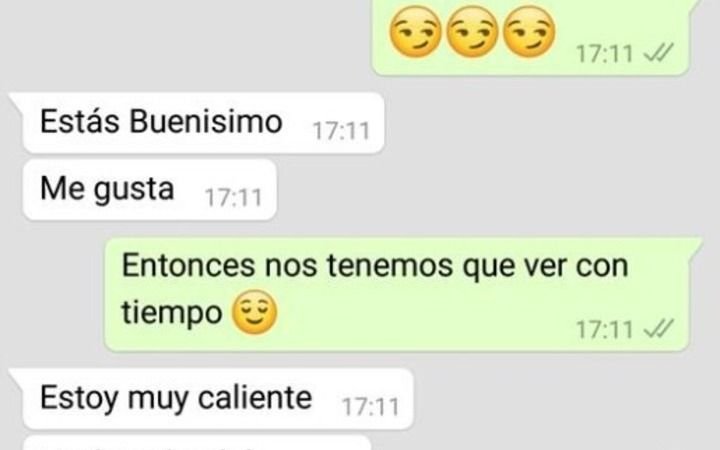Click the 17:11 timestamp beside 'Me gusta'
The width and height of the screenshot is (720, 450).
coord(233,198)
